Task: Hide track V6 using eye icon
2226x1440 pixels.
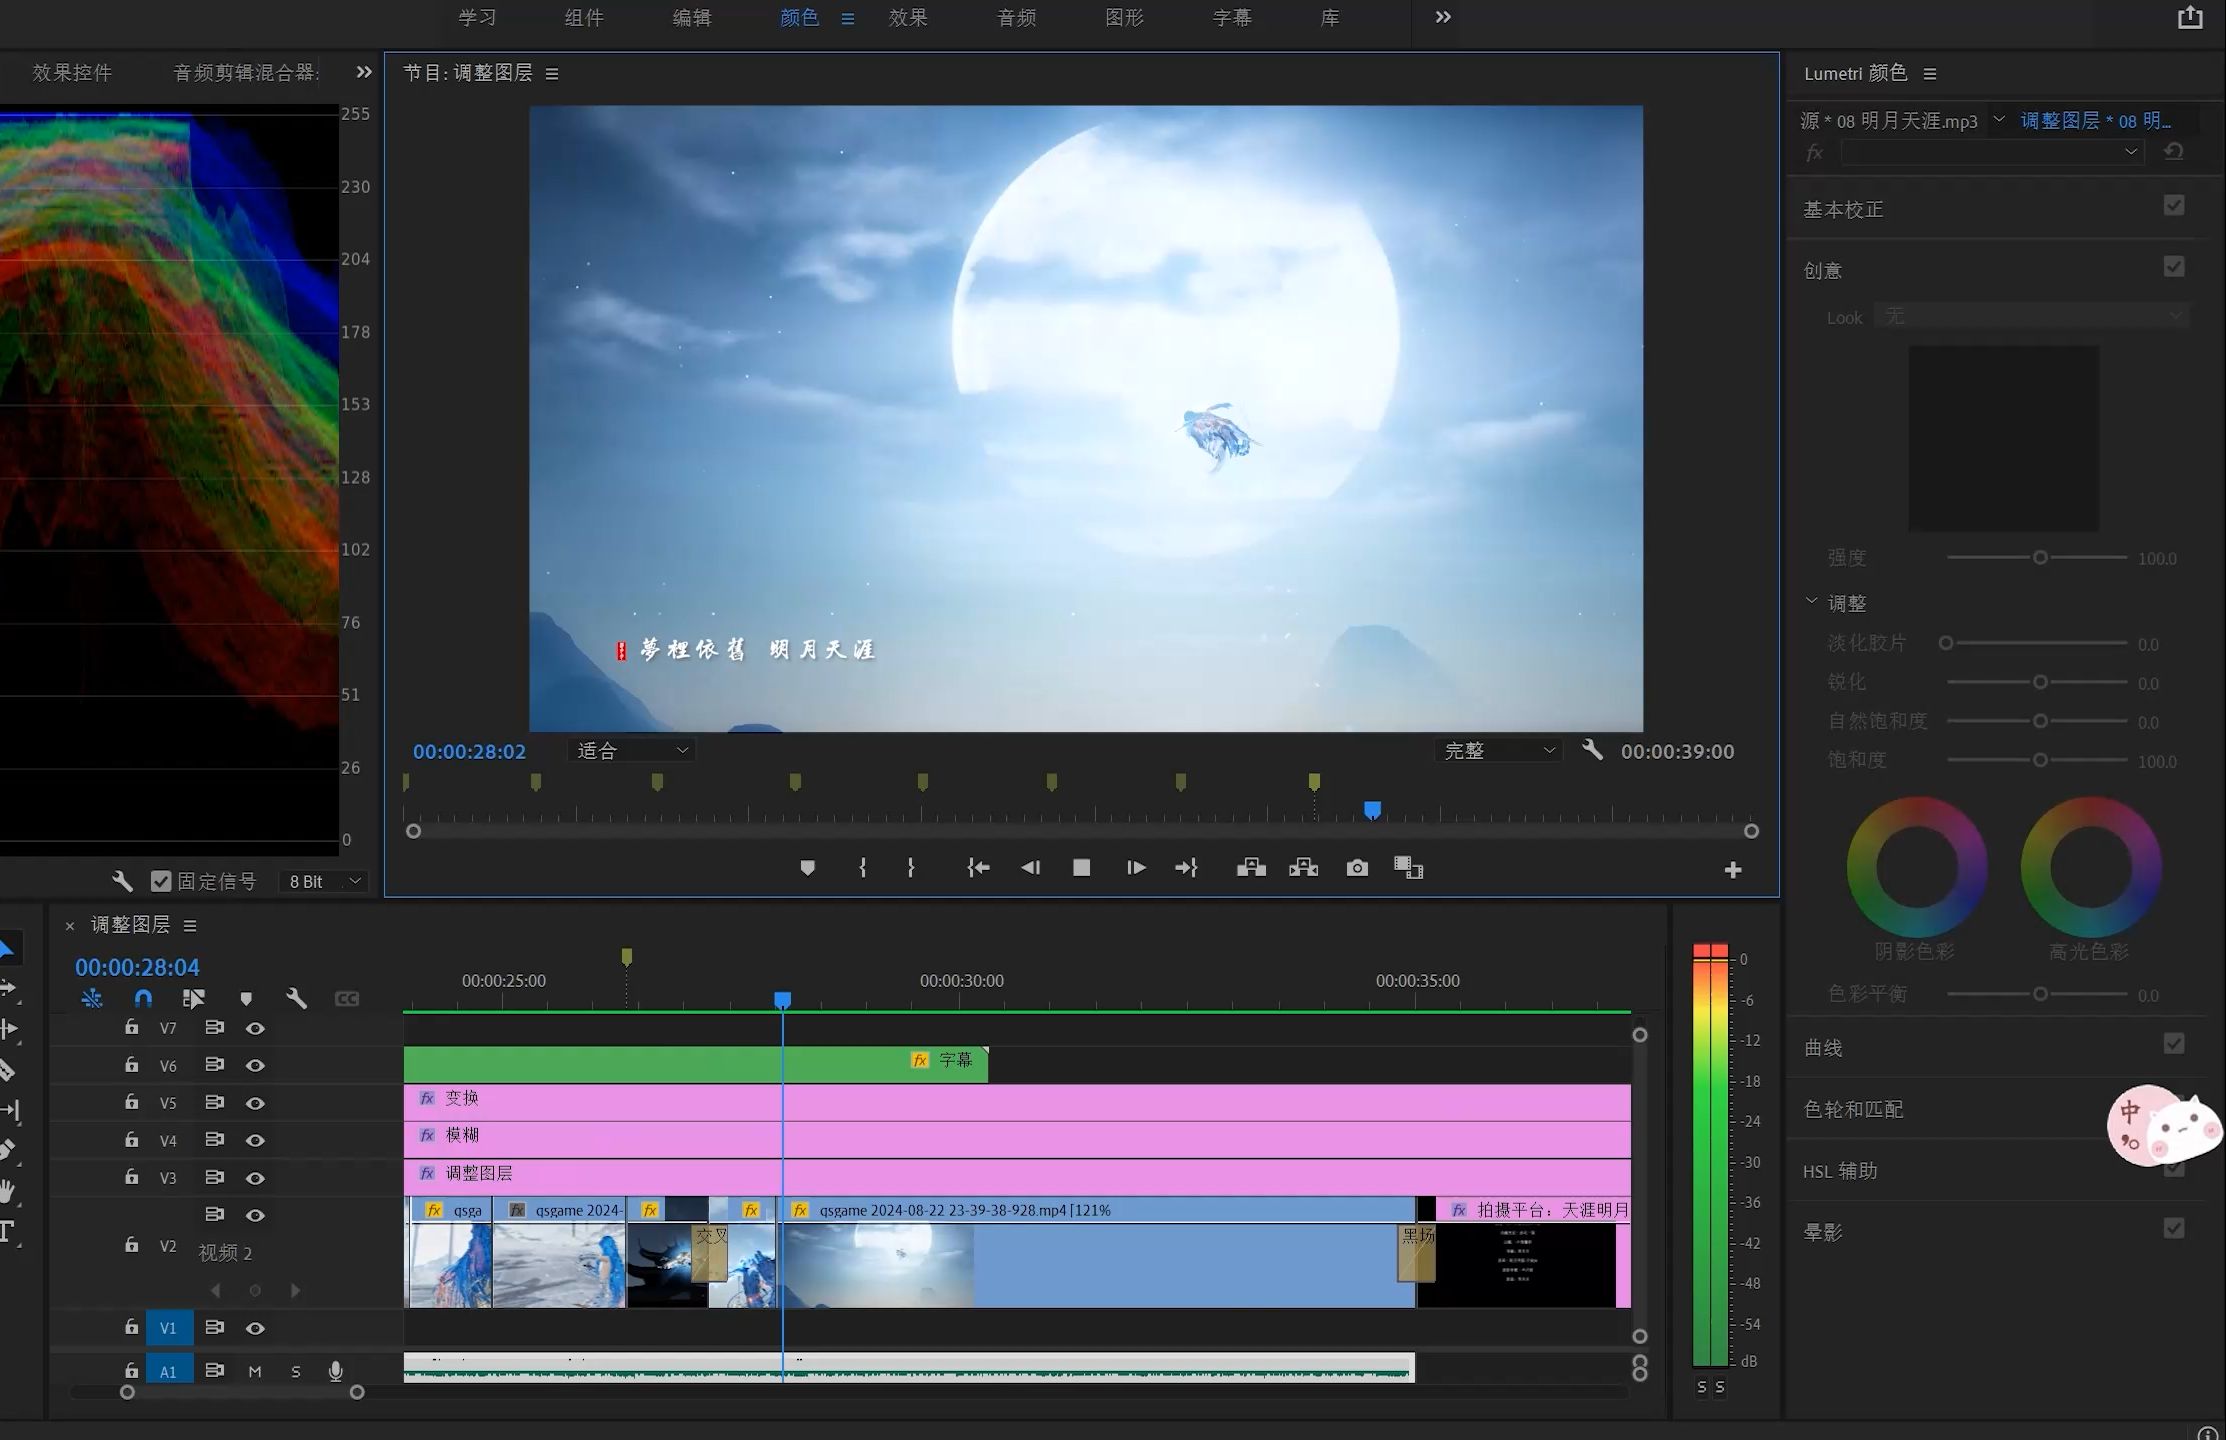Action: (255, 1066)
